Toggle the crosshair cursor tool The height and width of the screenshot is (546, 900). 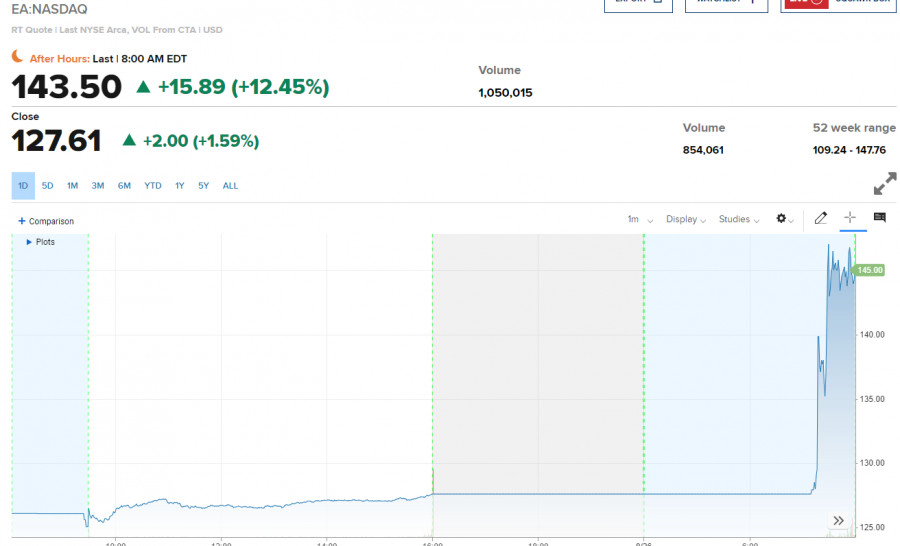tap(850, 218)
